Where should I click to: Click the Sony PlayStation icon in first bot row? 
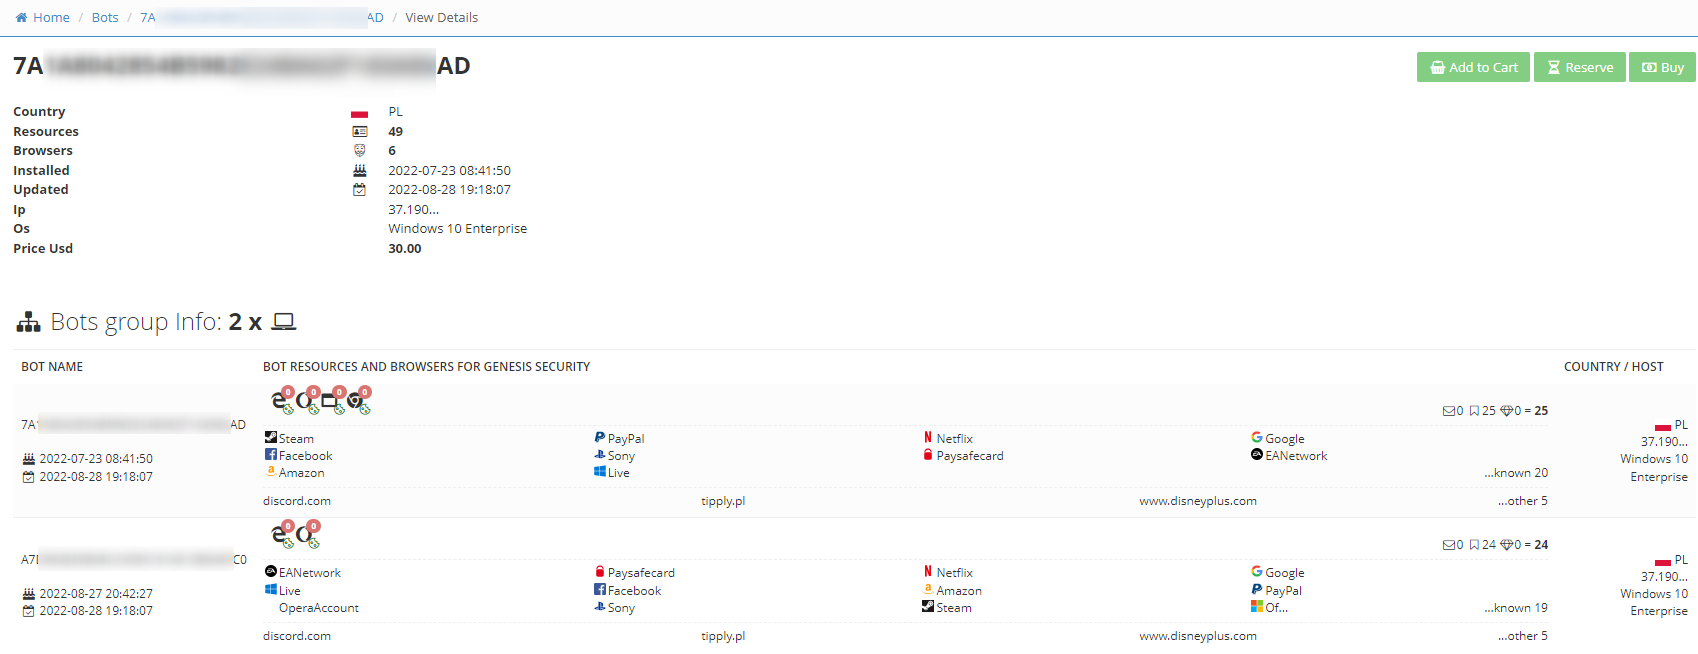599,454
